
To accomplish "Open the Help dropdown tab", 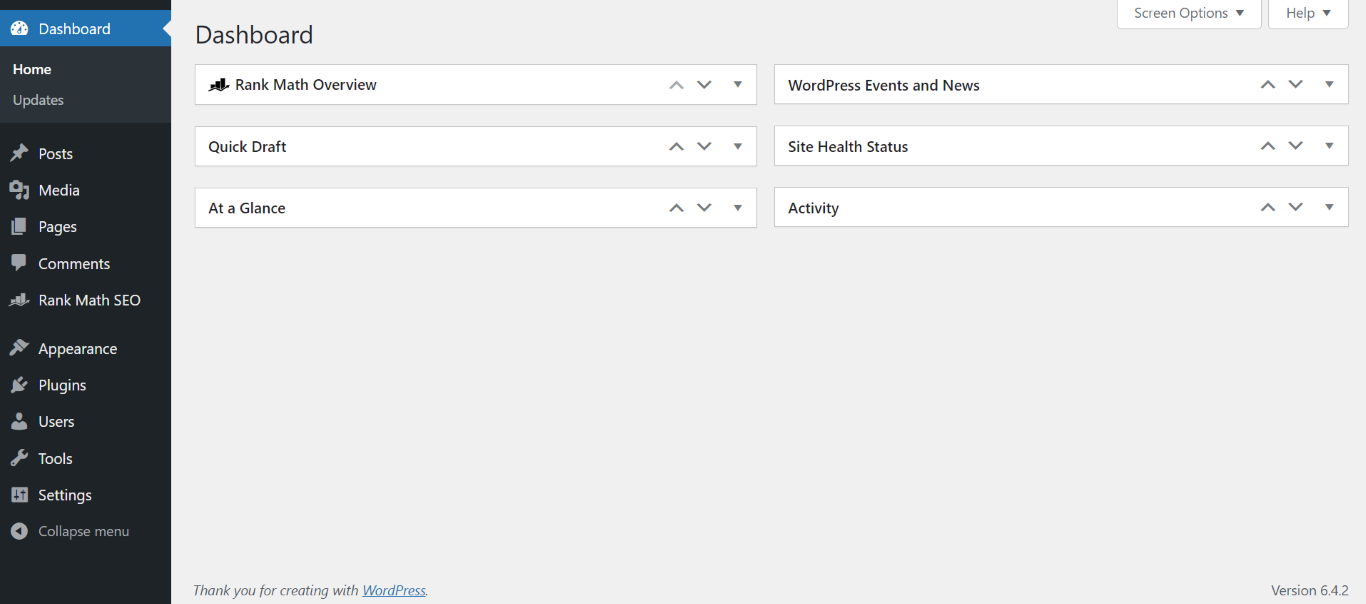I will [1308, 13].
